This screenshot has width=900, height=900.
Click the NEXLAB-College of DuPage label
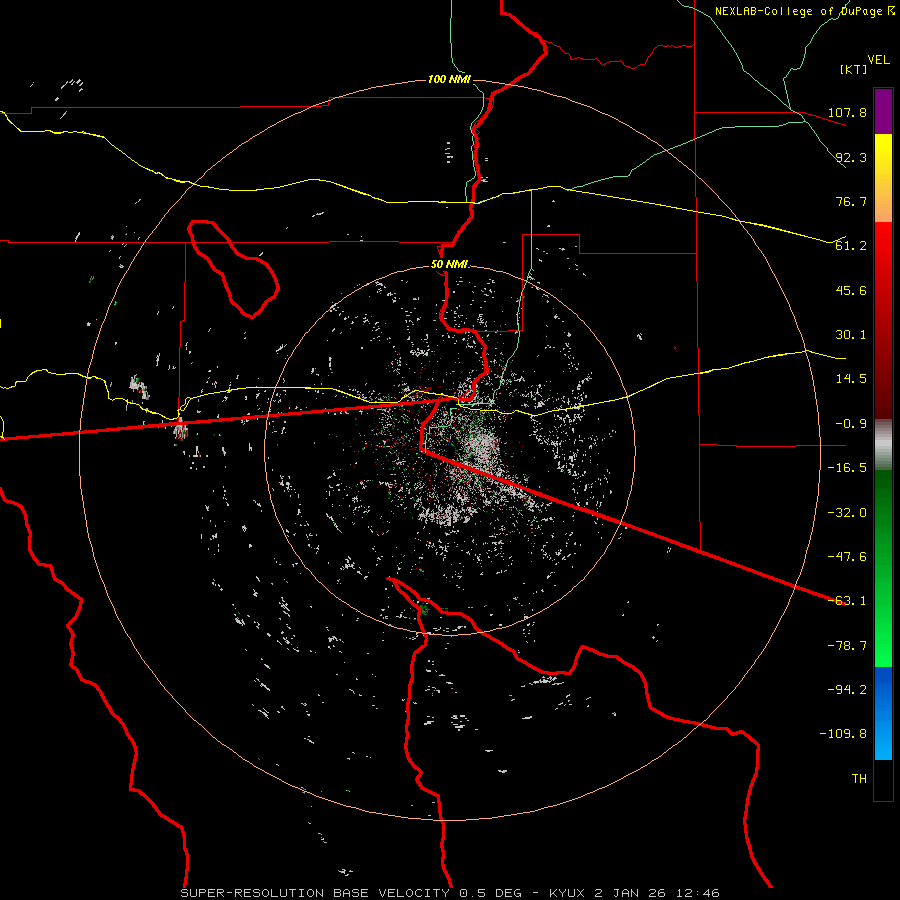(799, 11)
